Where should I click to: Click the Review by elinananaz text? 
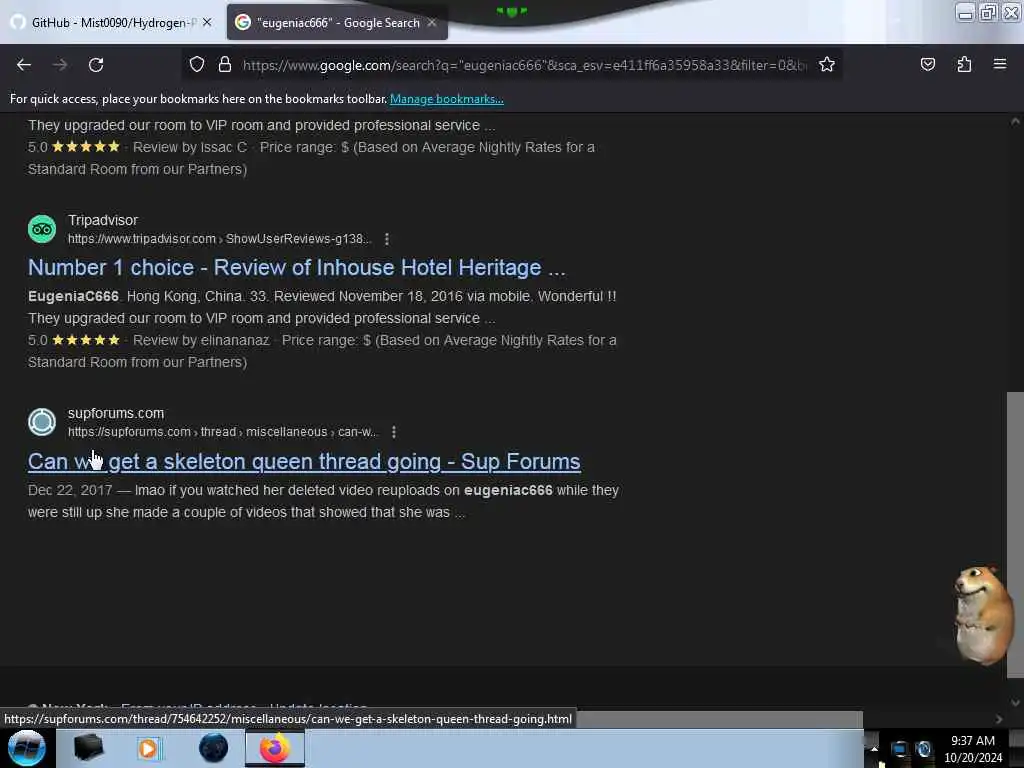coord(201,340)
